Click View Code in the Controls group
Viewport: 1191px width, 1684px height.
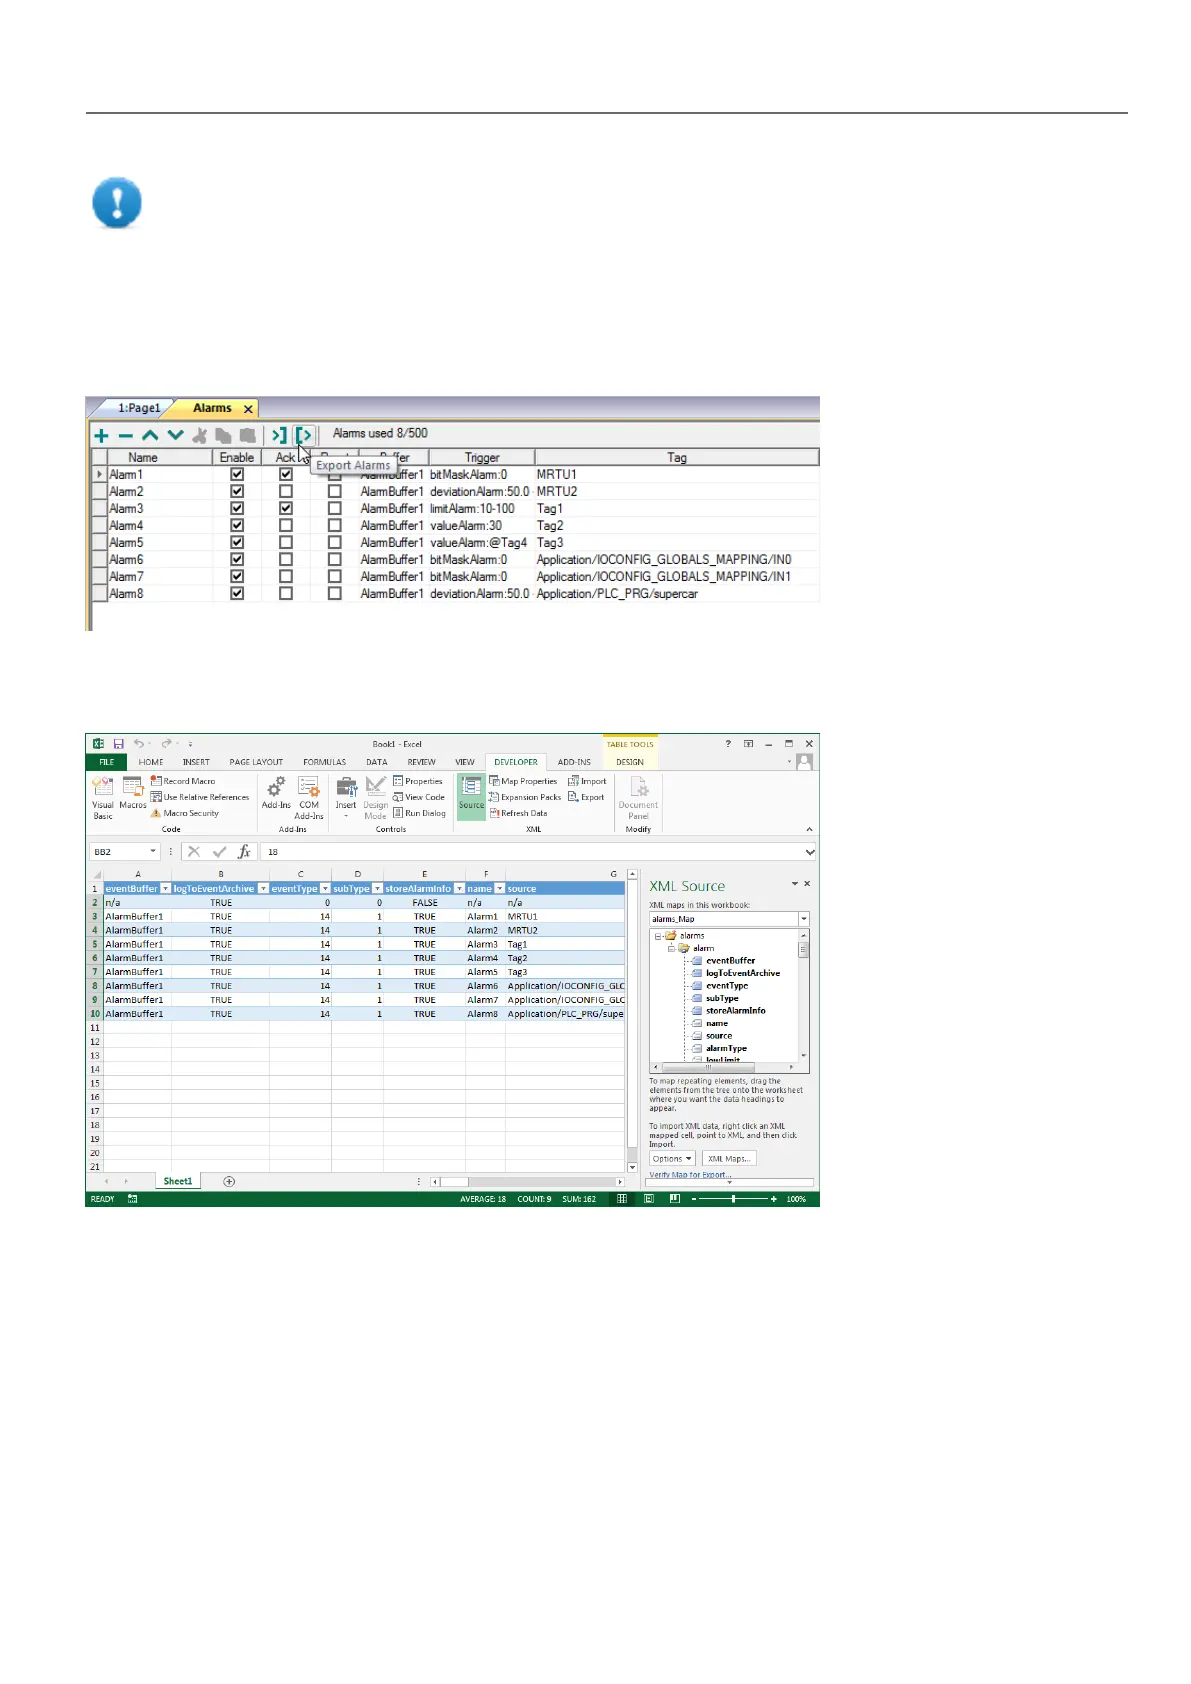pyautogui.click(x=419, y=797)
